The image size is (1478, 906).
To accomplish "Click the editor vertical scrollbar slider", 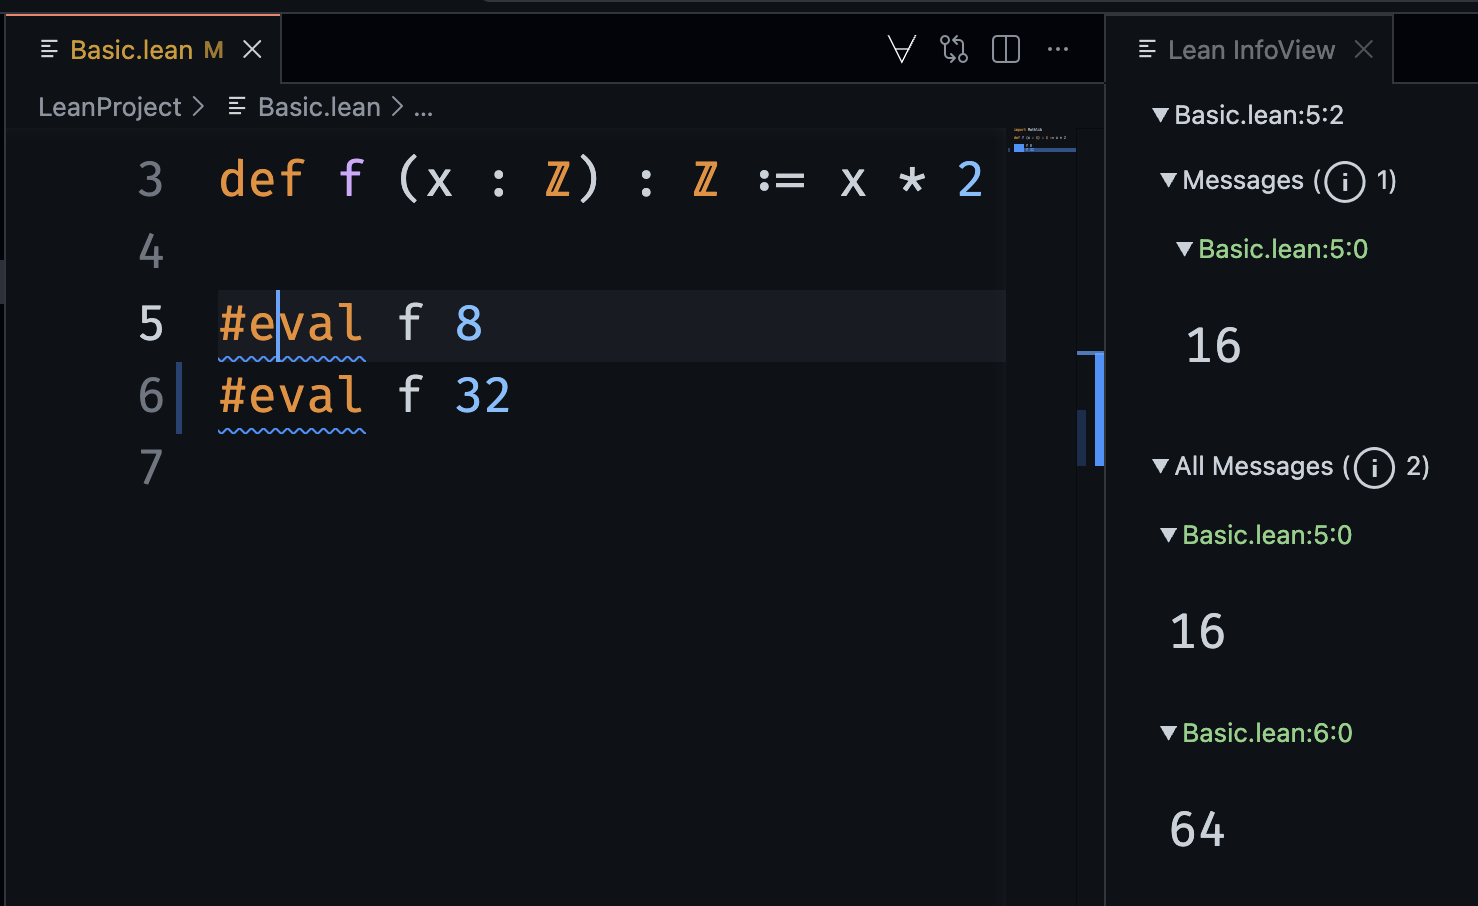I will 1098,408.
